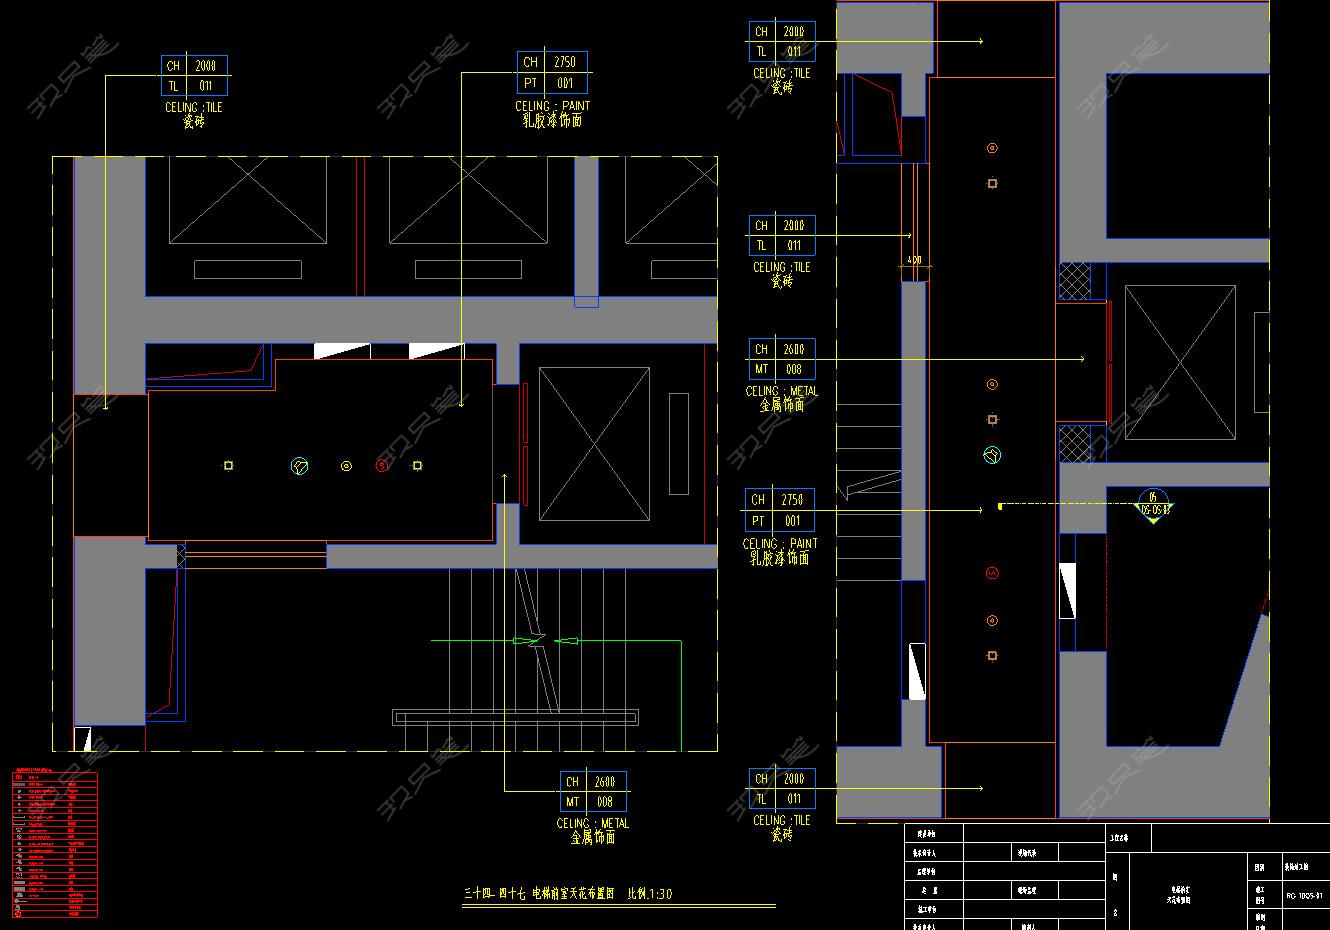Select the green break-line arrows on the staircase
1330x930 pixels.
539,640
